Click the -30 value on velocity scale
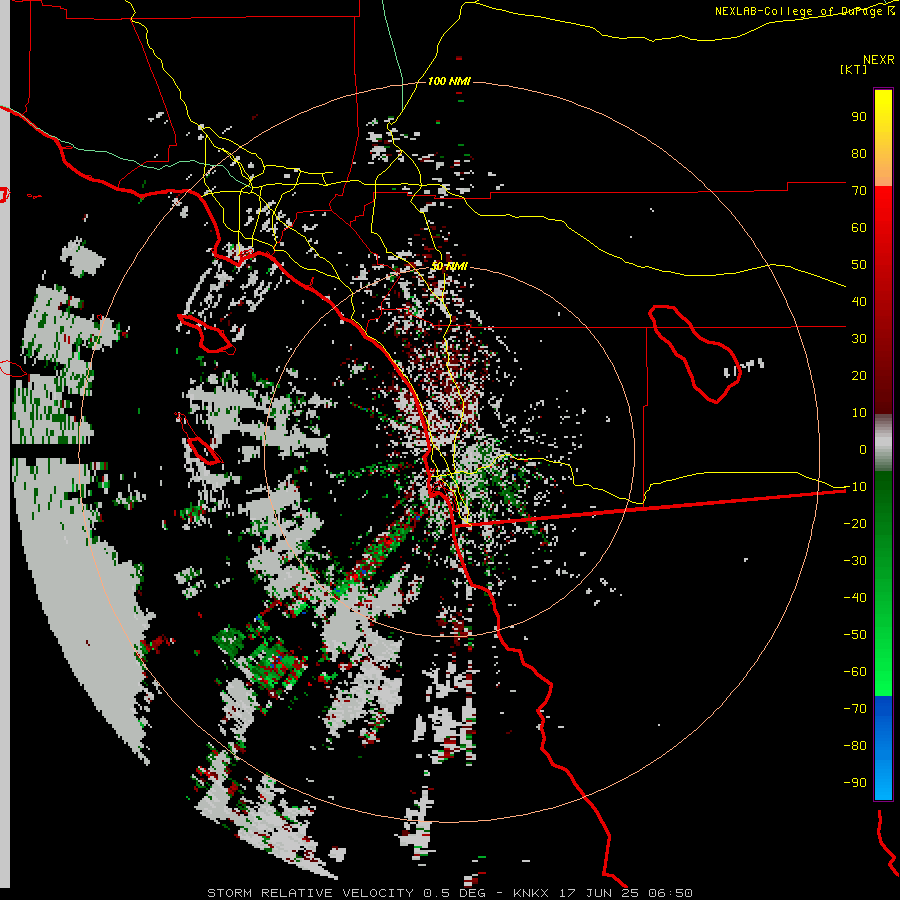This screenshot has height=900, width=900. coord(855,561)
